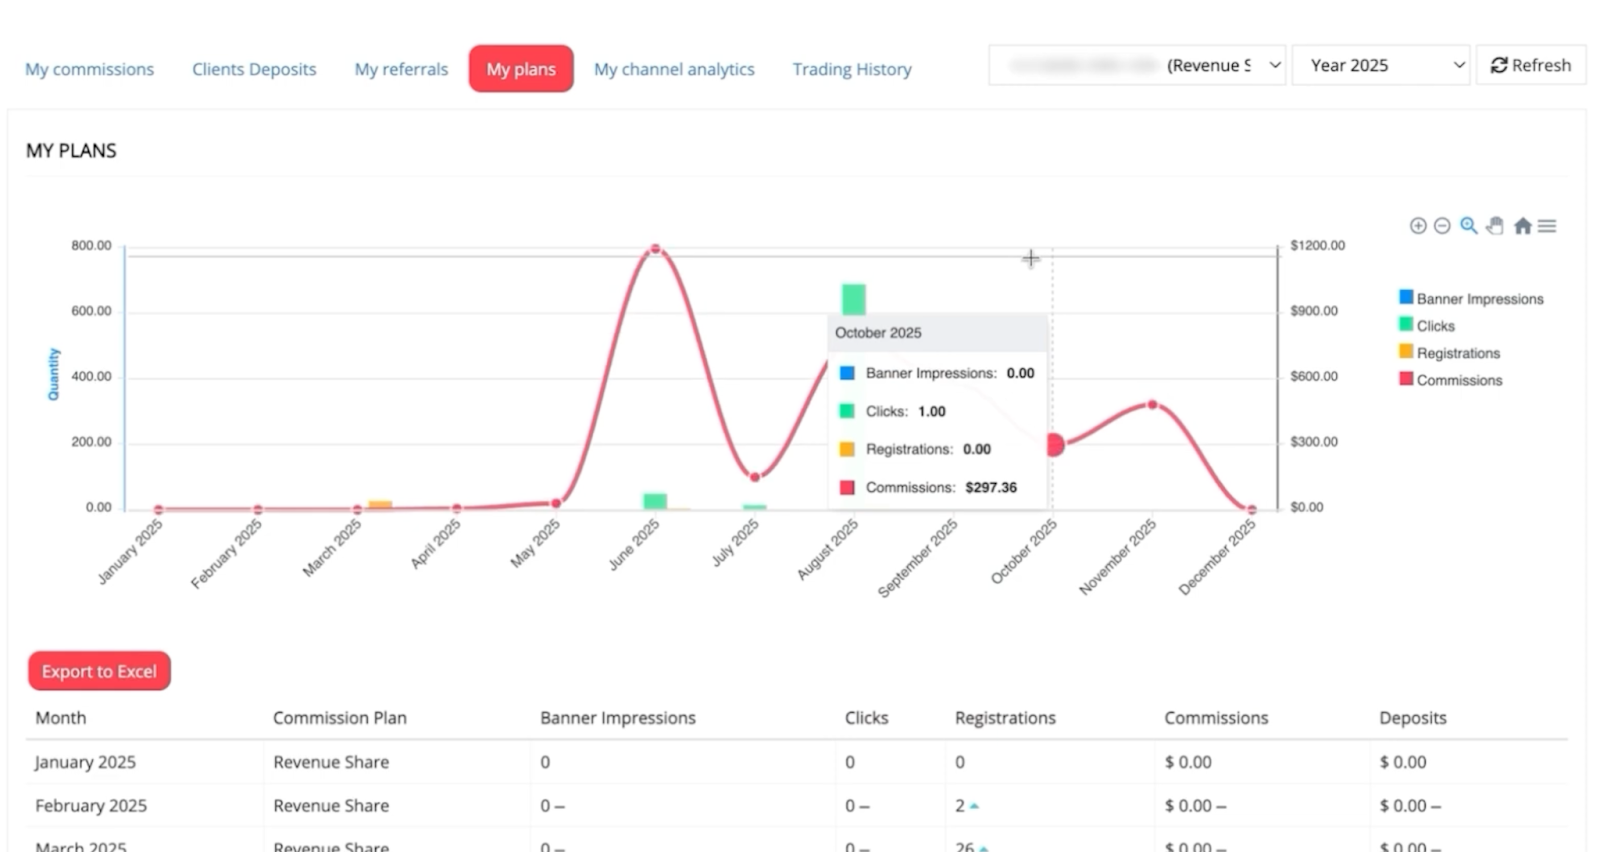Click the large green Clicks bar in August
Screen dimensions: 1600x852
point(853,299)
